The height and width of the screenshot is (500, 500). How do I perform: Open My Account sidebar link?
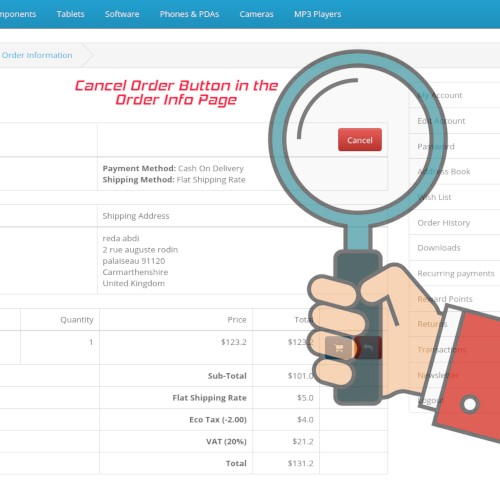(x=440, y=95)
